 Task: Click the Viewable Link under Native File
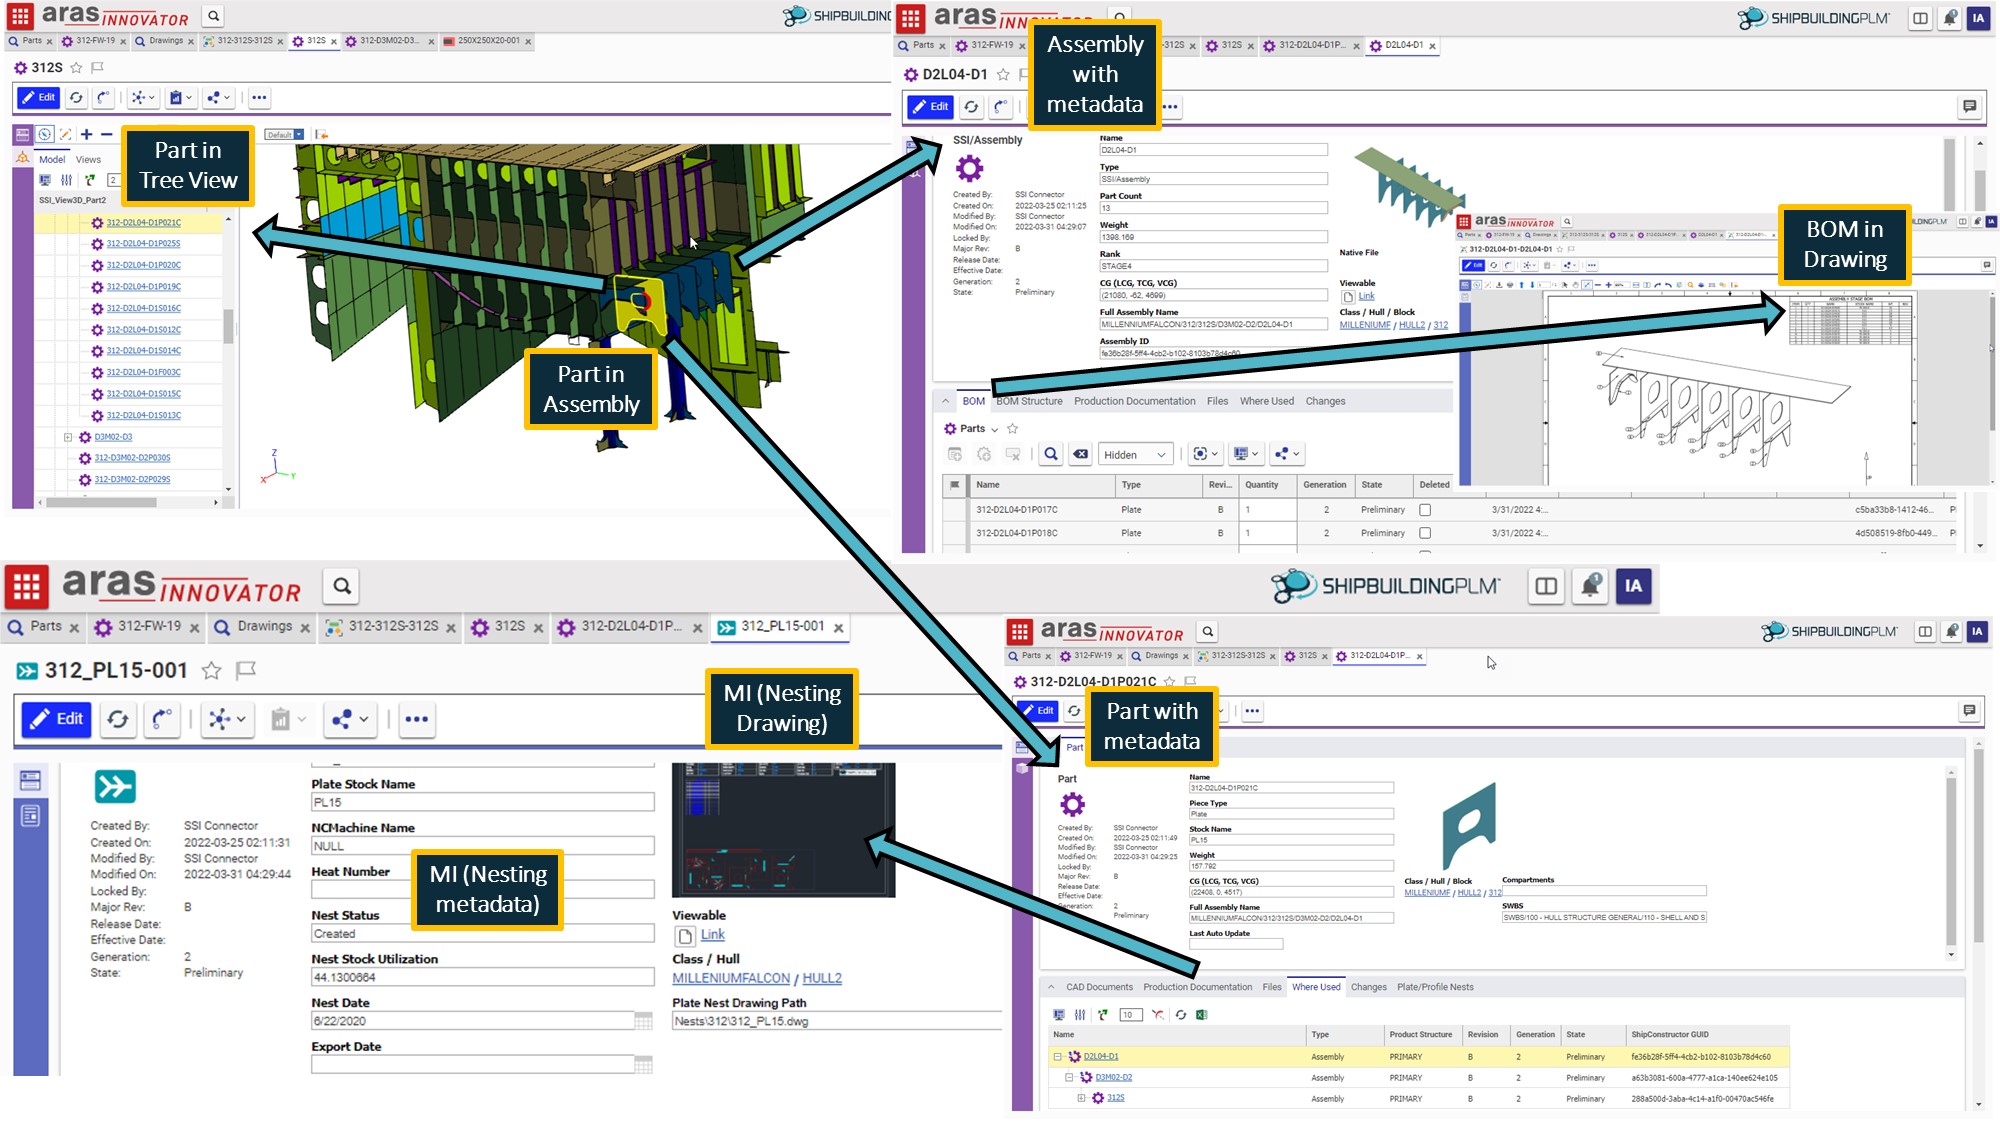click(1364, 296)
